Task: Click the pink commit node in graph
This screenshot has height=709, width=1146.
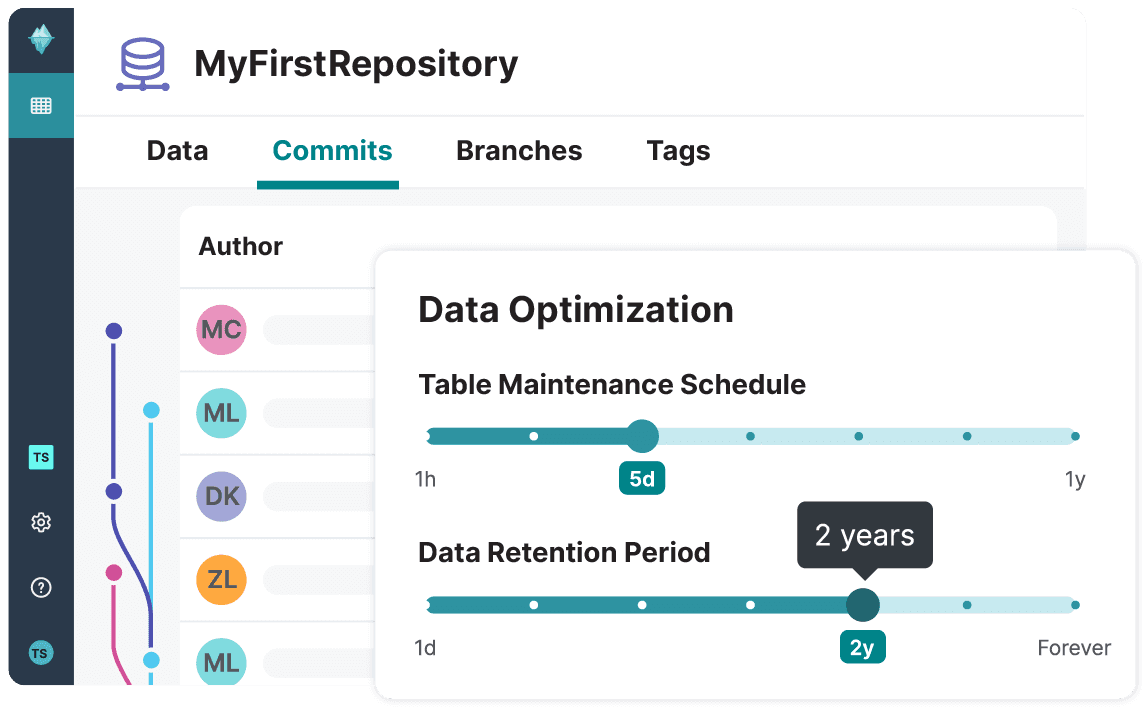Action: (114, 573)
